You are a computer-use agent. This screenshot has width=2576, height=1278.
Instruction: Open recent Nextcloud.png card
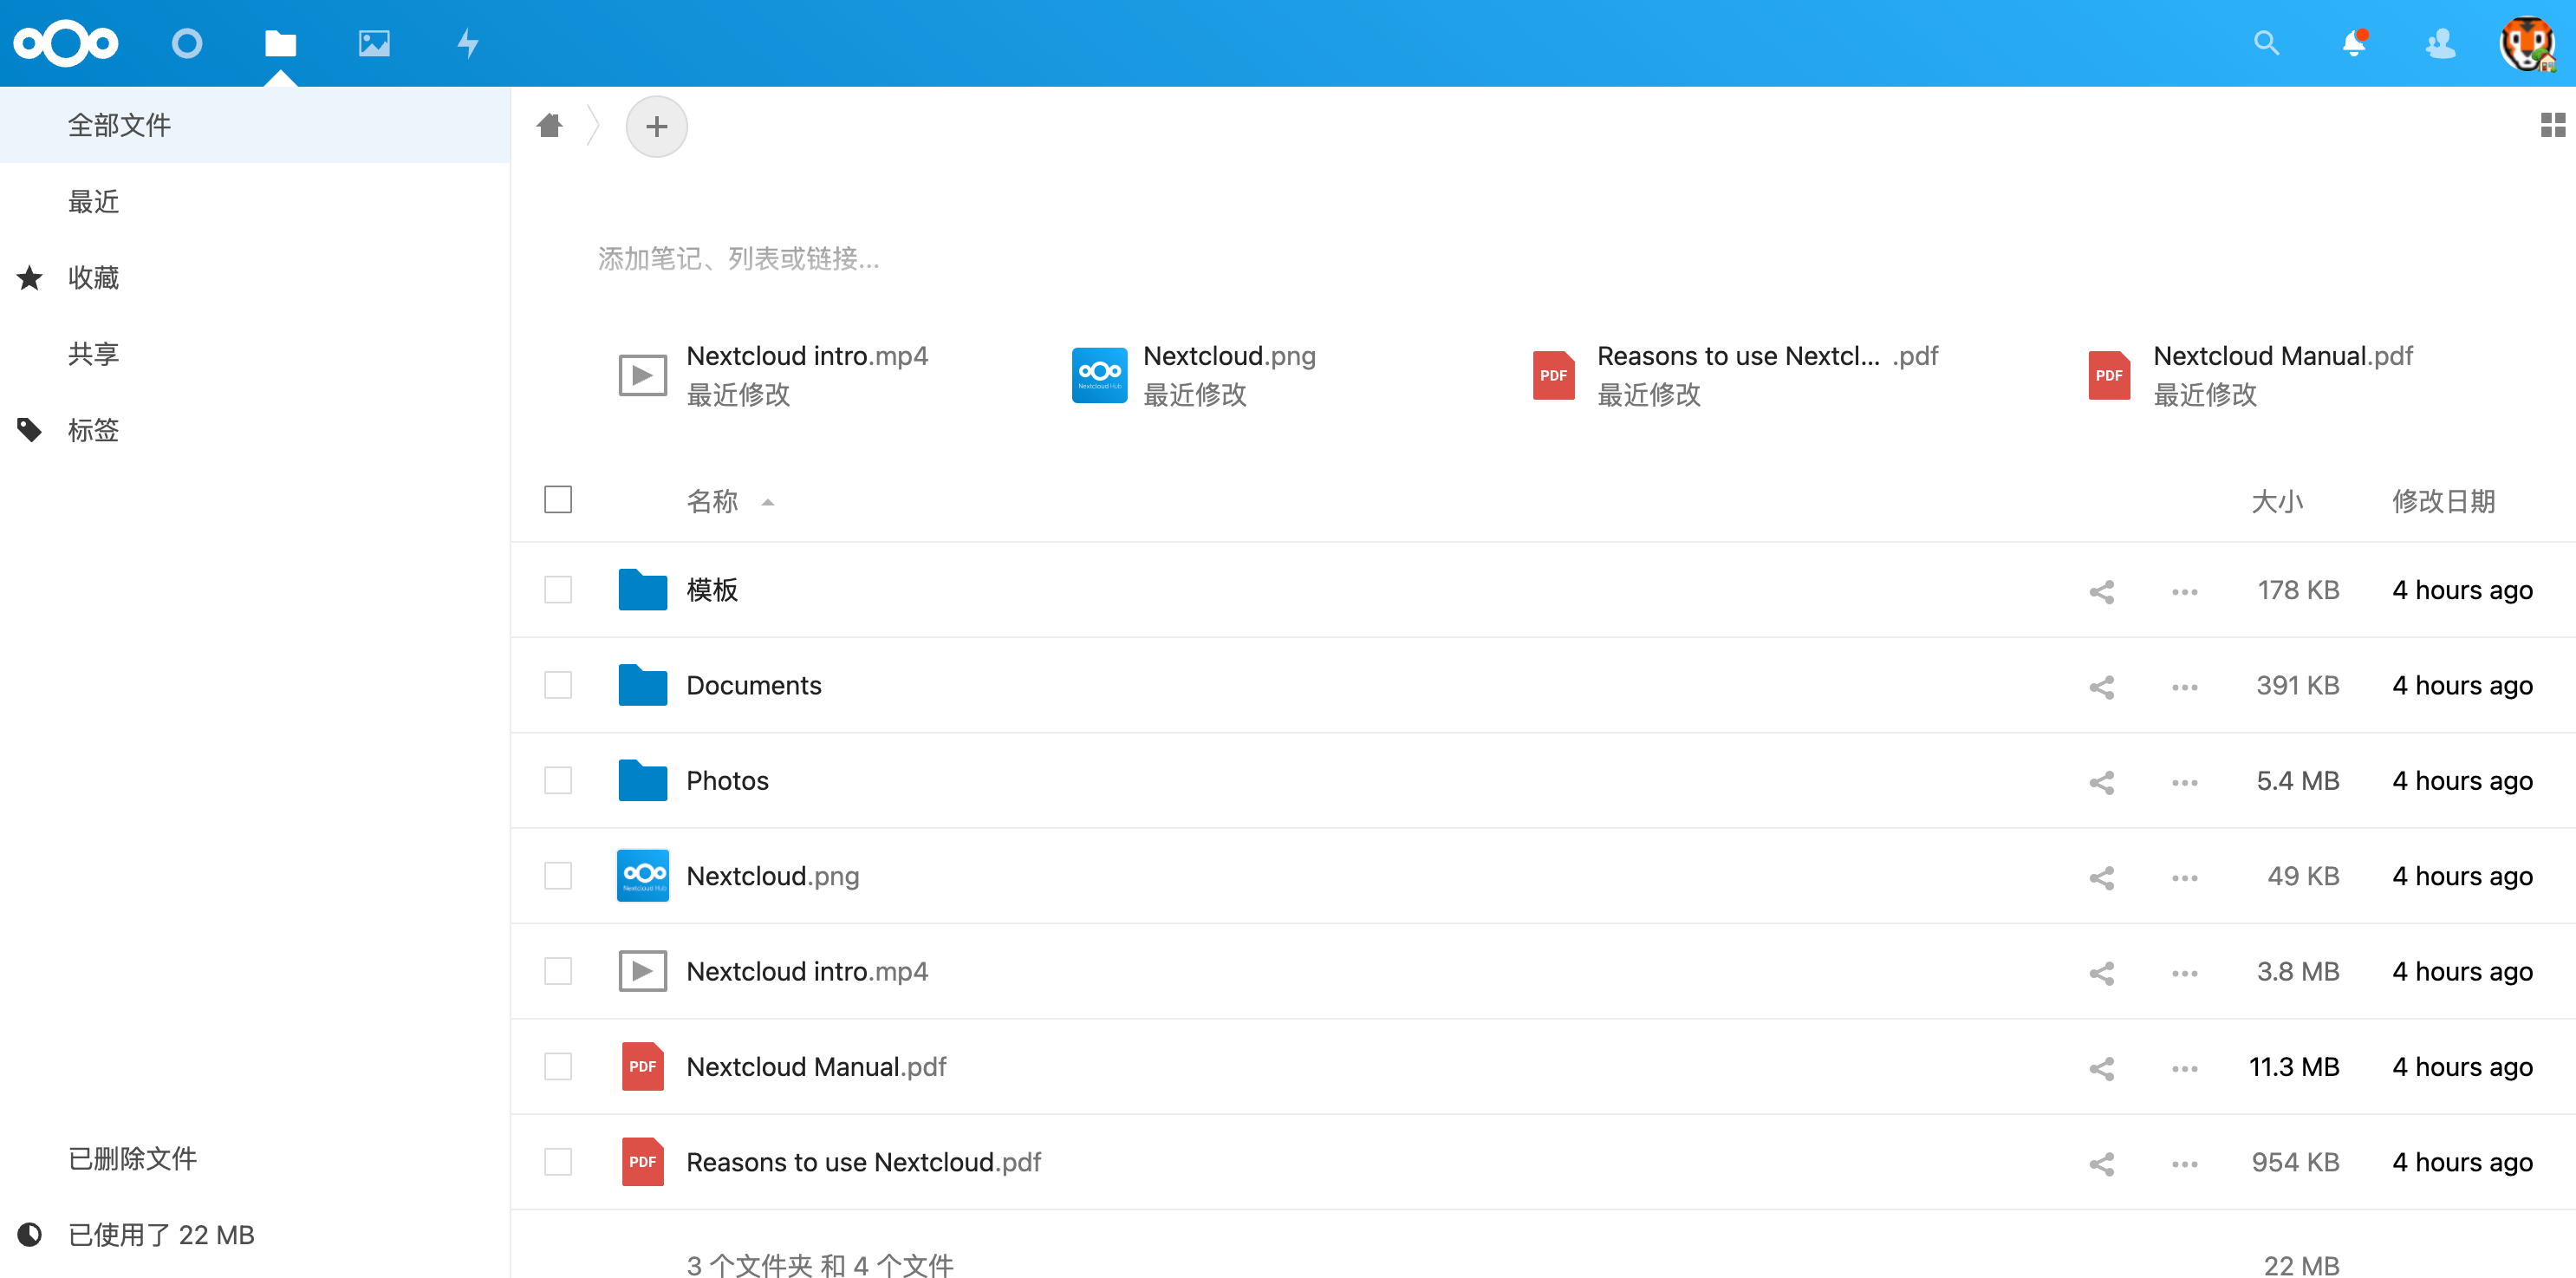[1194, 375]
